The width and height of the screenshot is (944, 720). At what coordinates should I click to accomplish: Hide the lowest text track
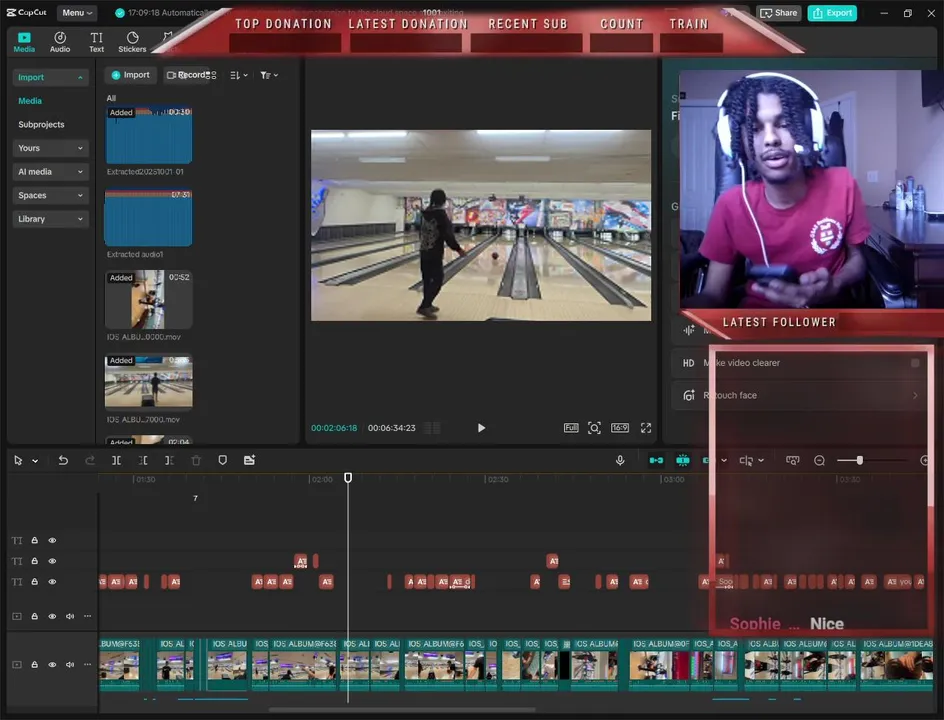point(52,582)
